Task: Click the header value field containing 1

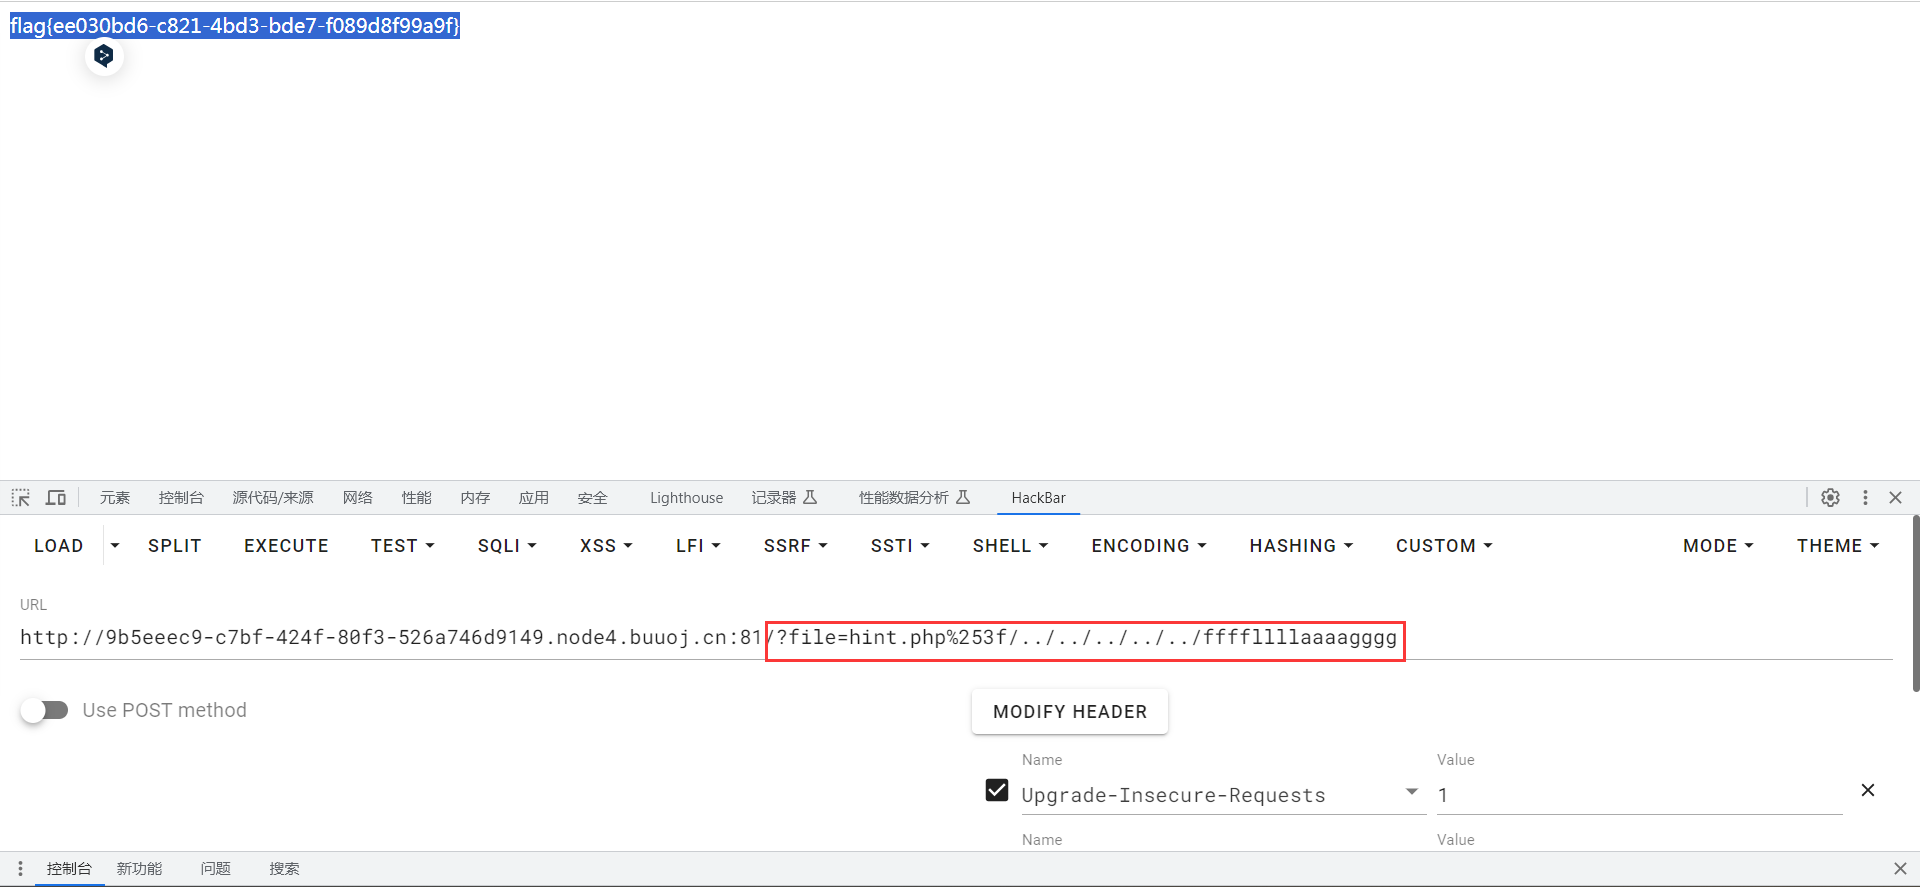Action: click(1640, 795)
